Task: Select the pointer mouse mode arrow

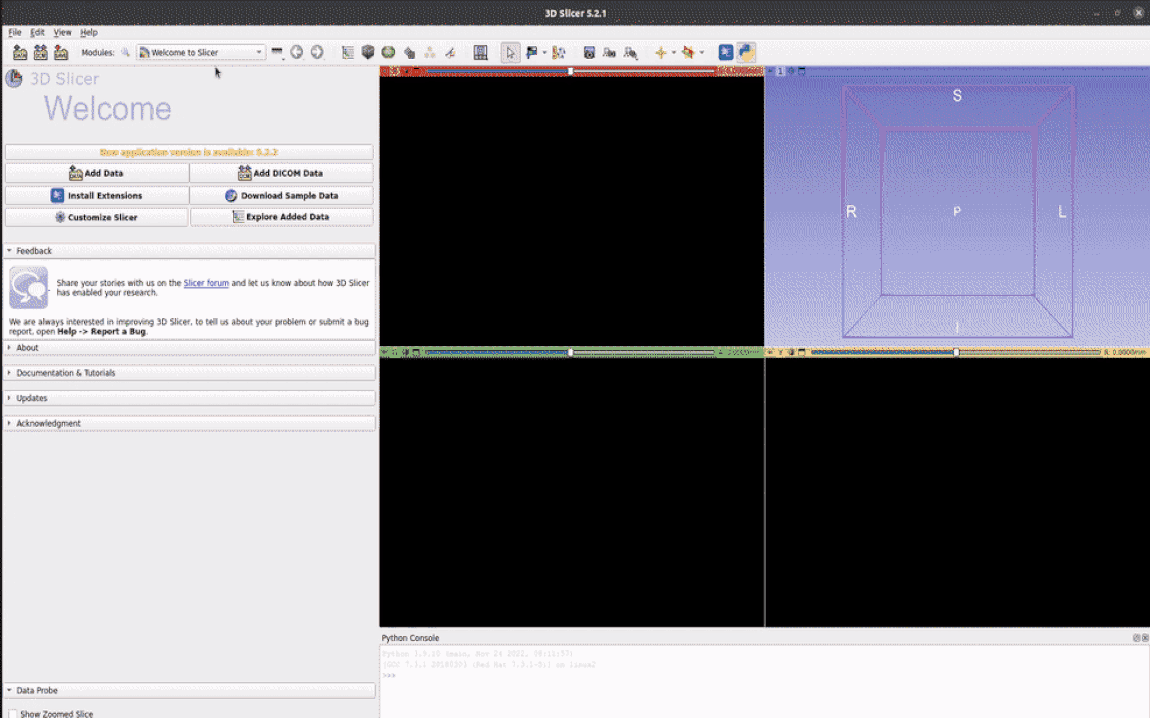Action: coord(510,52)
